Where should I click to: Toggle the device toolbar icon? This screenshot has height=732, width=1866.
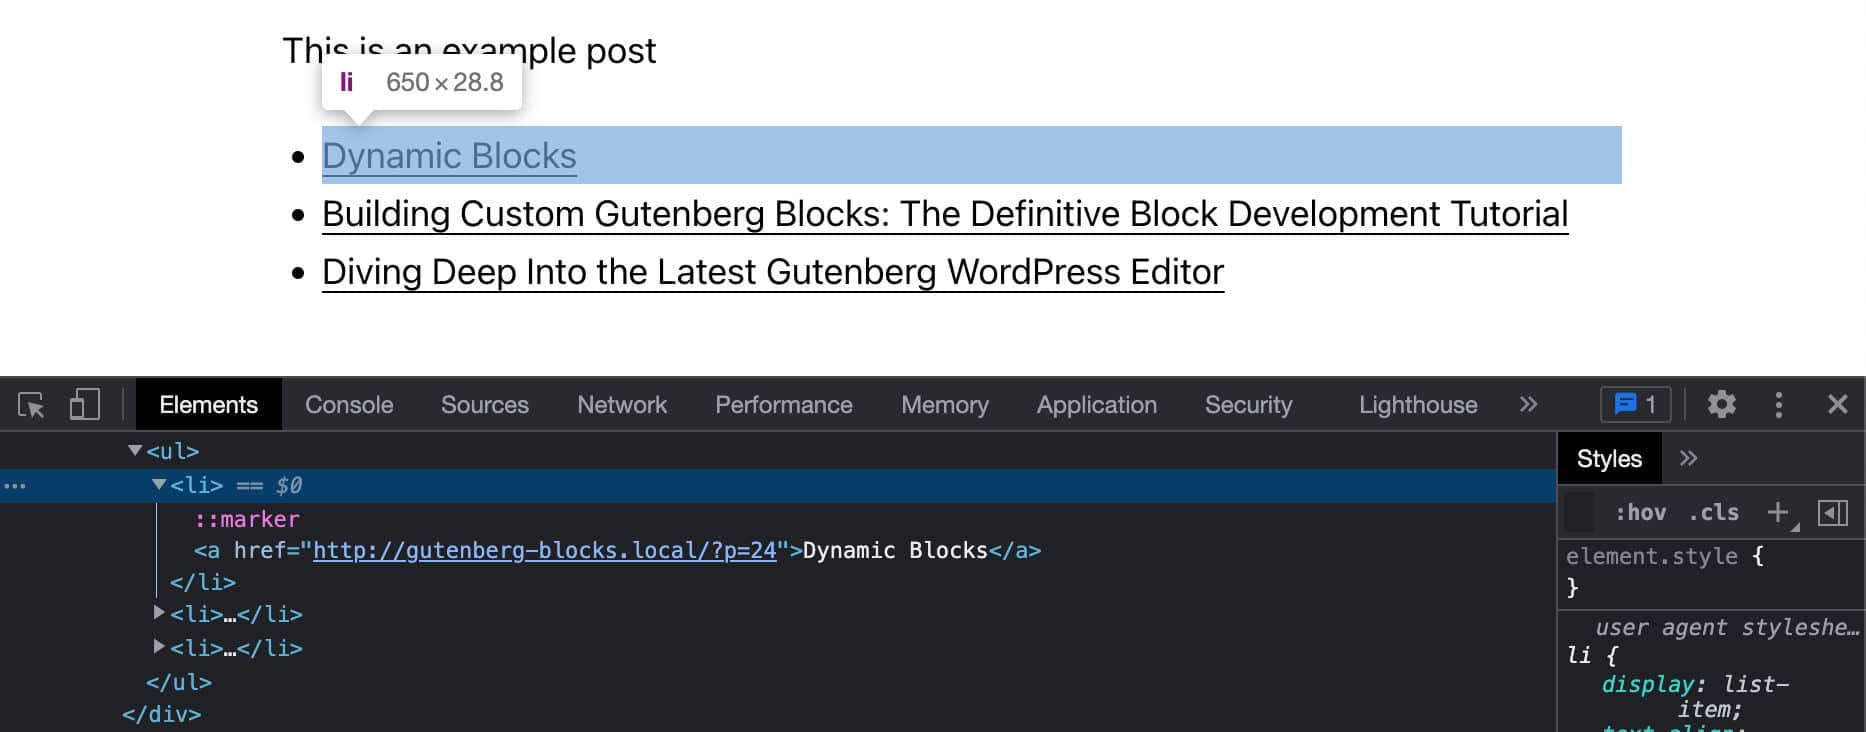(x=85, y=405)
